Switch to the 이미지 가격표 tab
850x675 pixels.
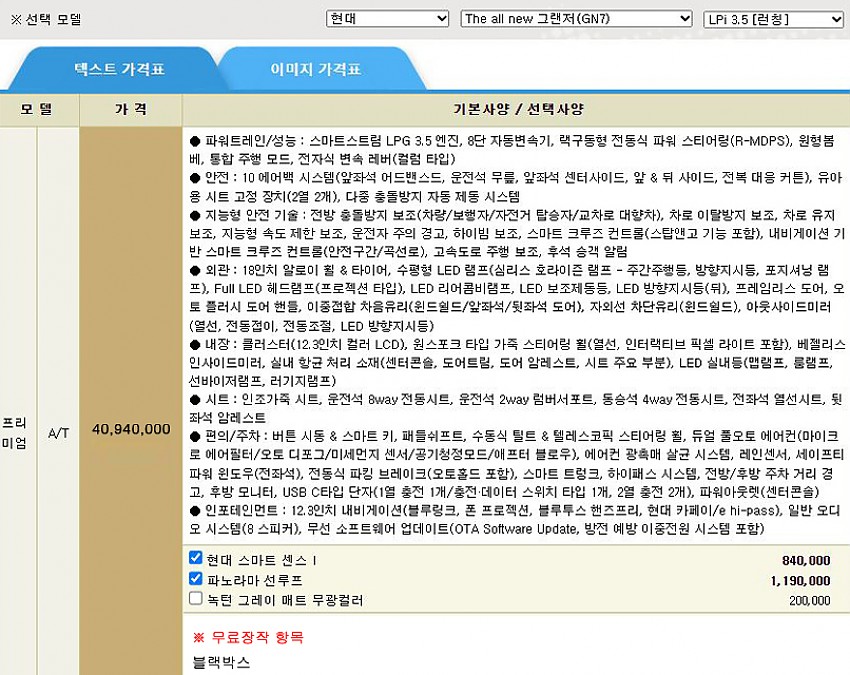(x=316, y=70)
